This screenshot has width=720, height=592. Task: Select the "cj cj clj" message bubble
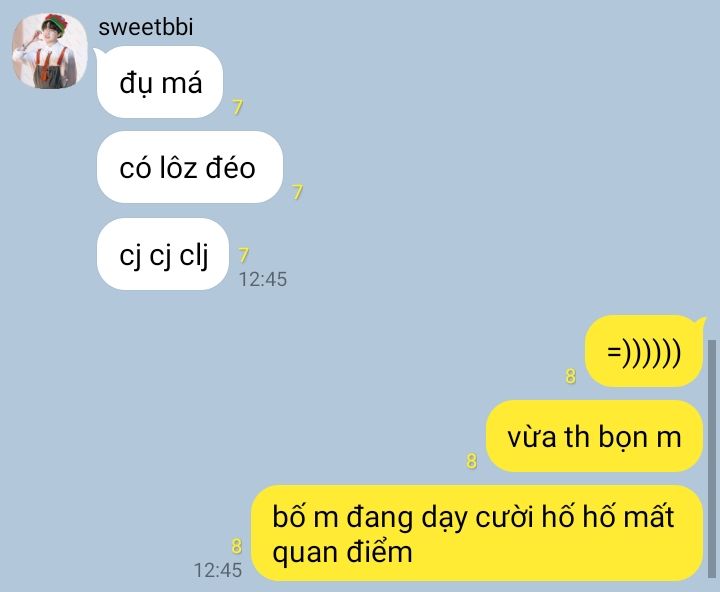click(x=163, y=254)
